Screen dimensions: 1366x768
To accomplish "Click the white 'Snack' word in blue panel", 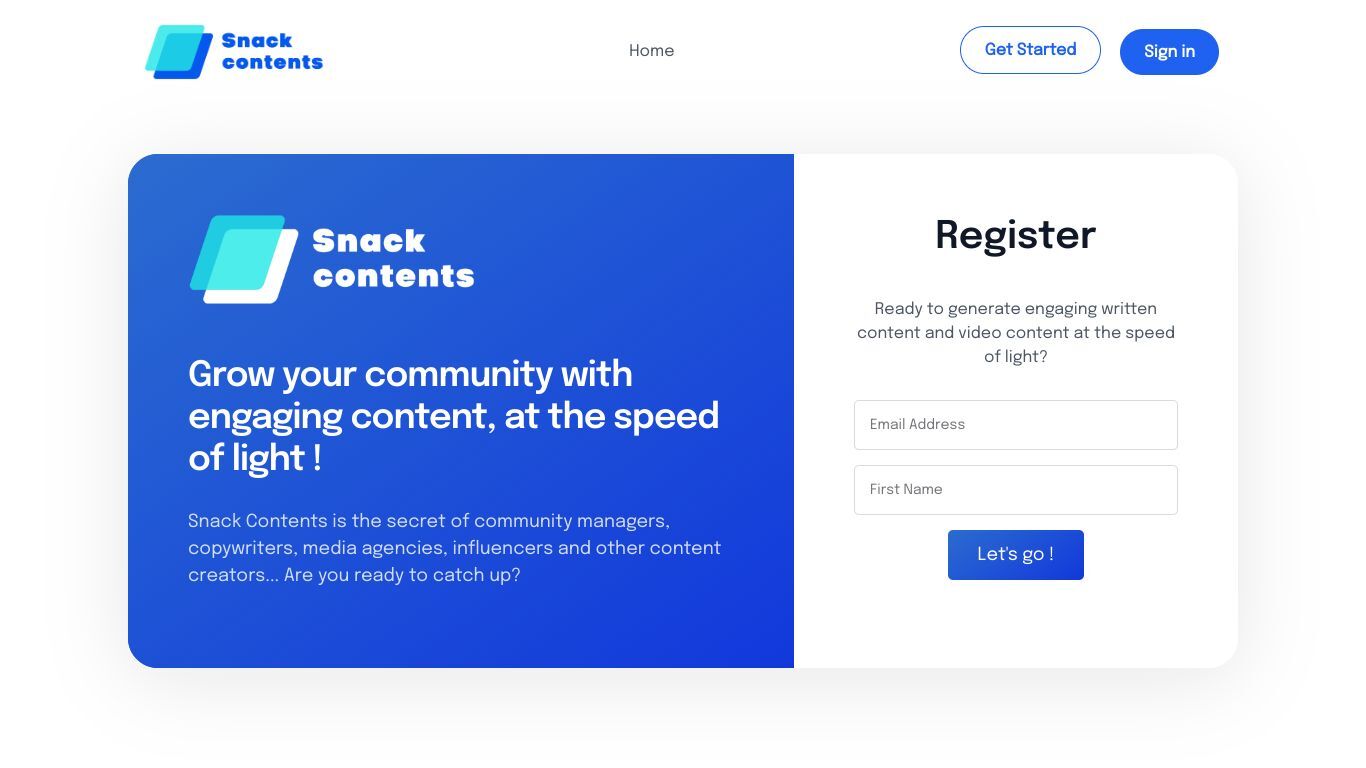I will pyautogui.click(x=369, y=241).
